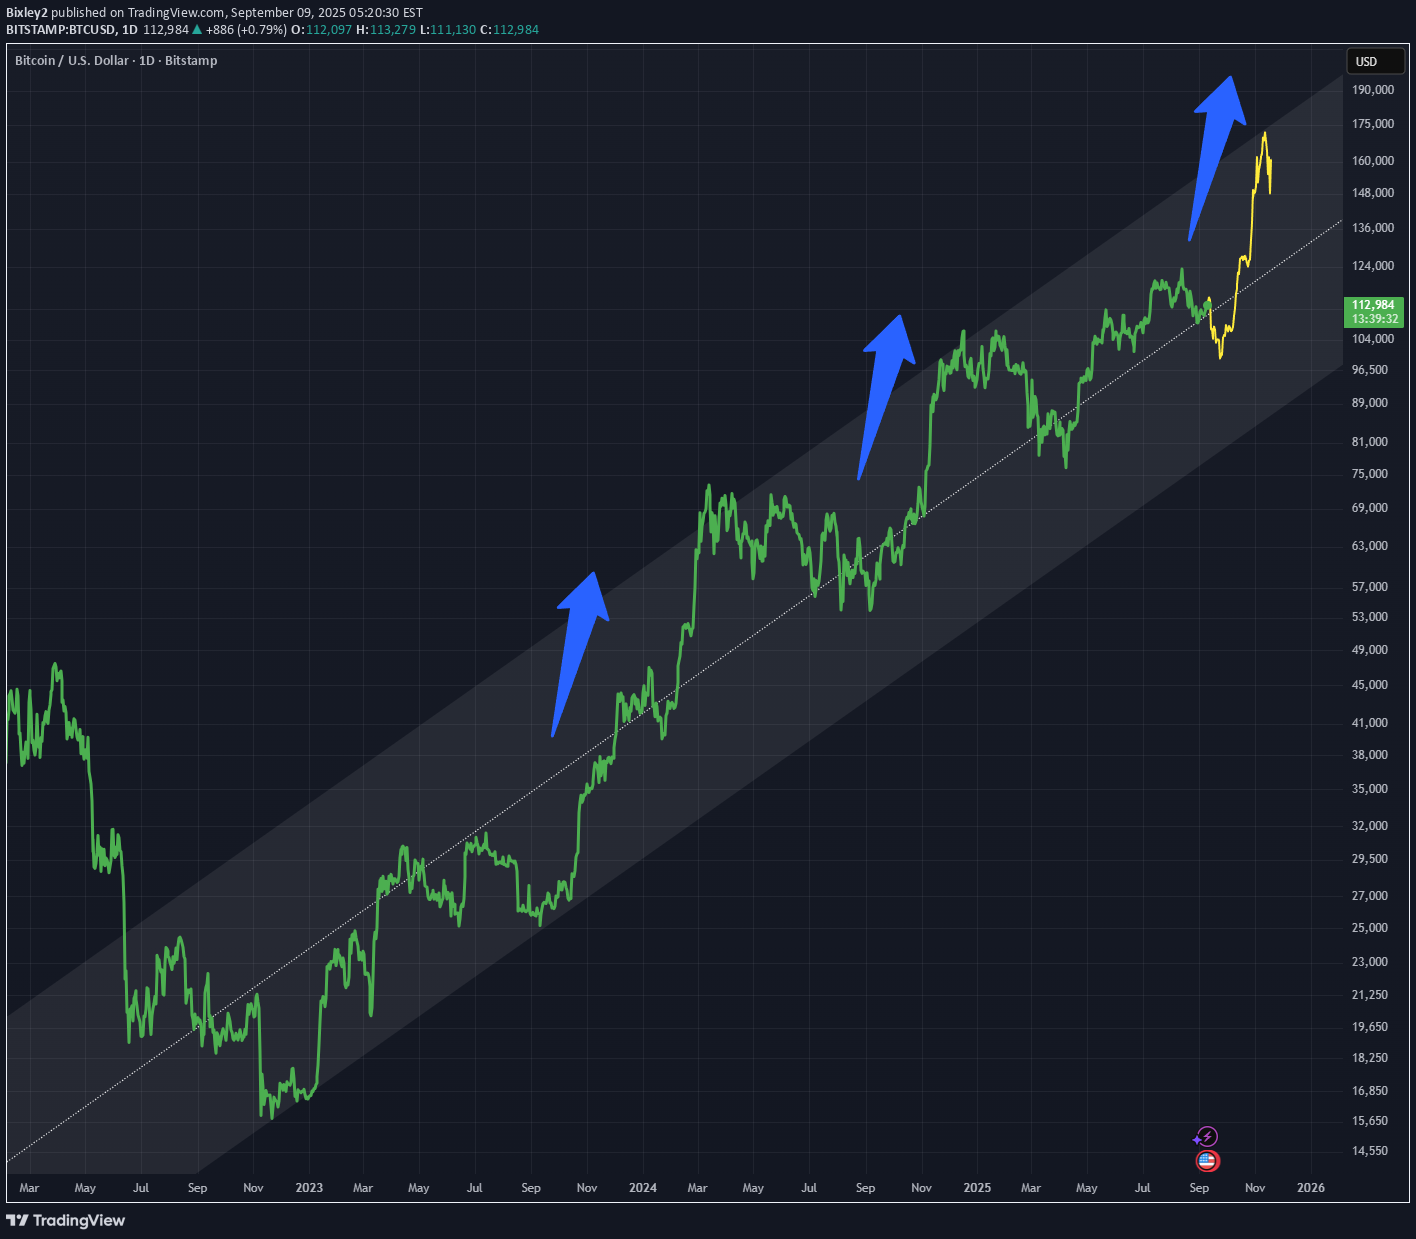
Task: Click the 25,000 price axis label
Action: [1370, 928]
